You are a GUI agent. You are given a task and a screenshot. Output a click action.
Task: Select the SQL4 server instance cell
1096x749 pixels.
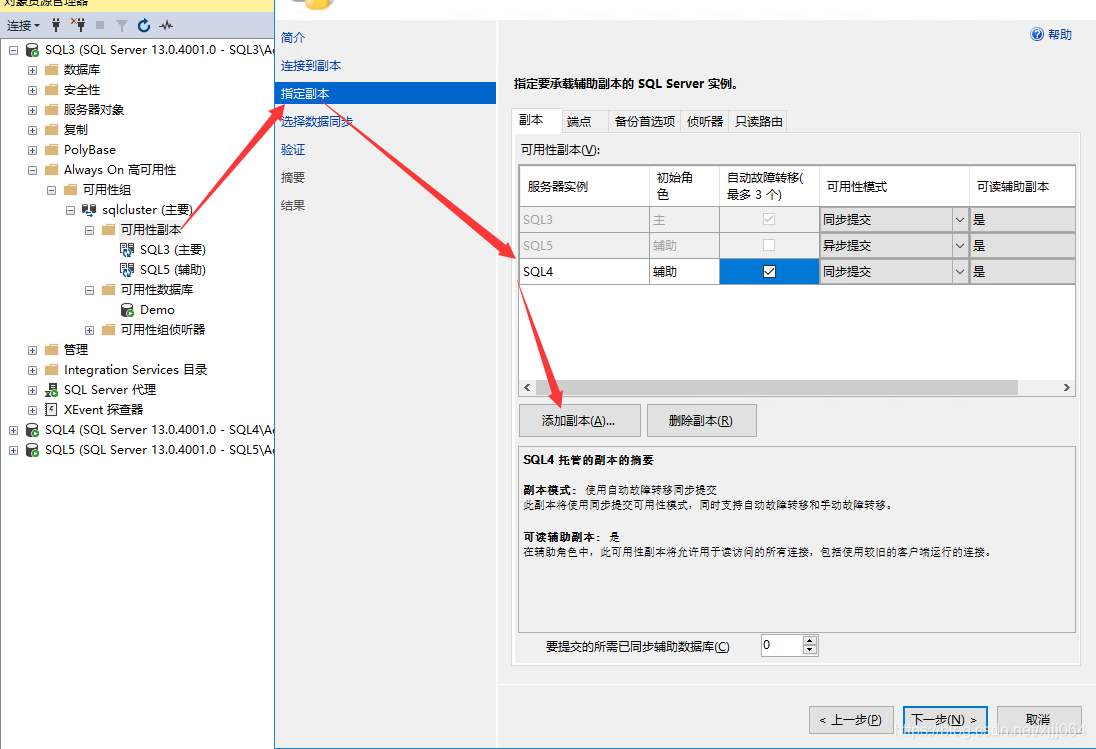tap(584, 272)
